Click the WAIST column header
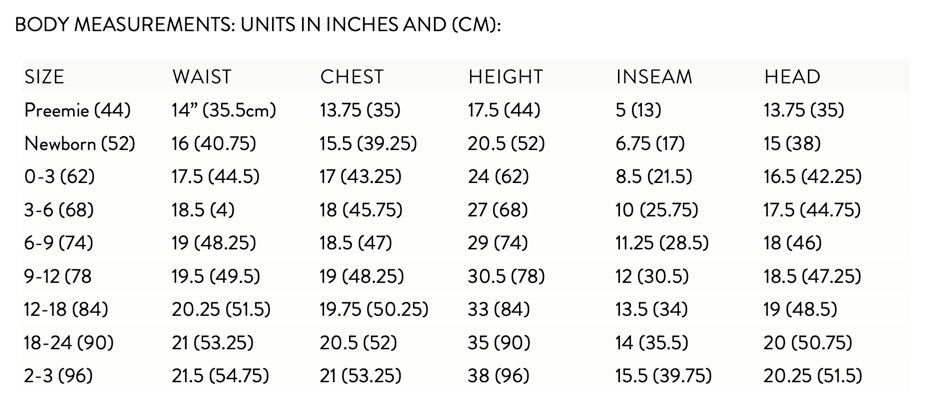Viewport: 931px width, 417px height. click(x=201, y=77)
